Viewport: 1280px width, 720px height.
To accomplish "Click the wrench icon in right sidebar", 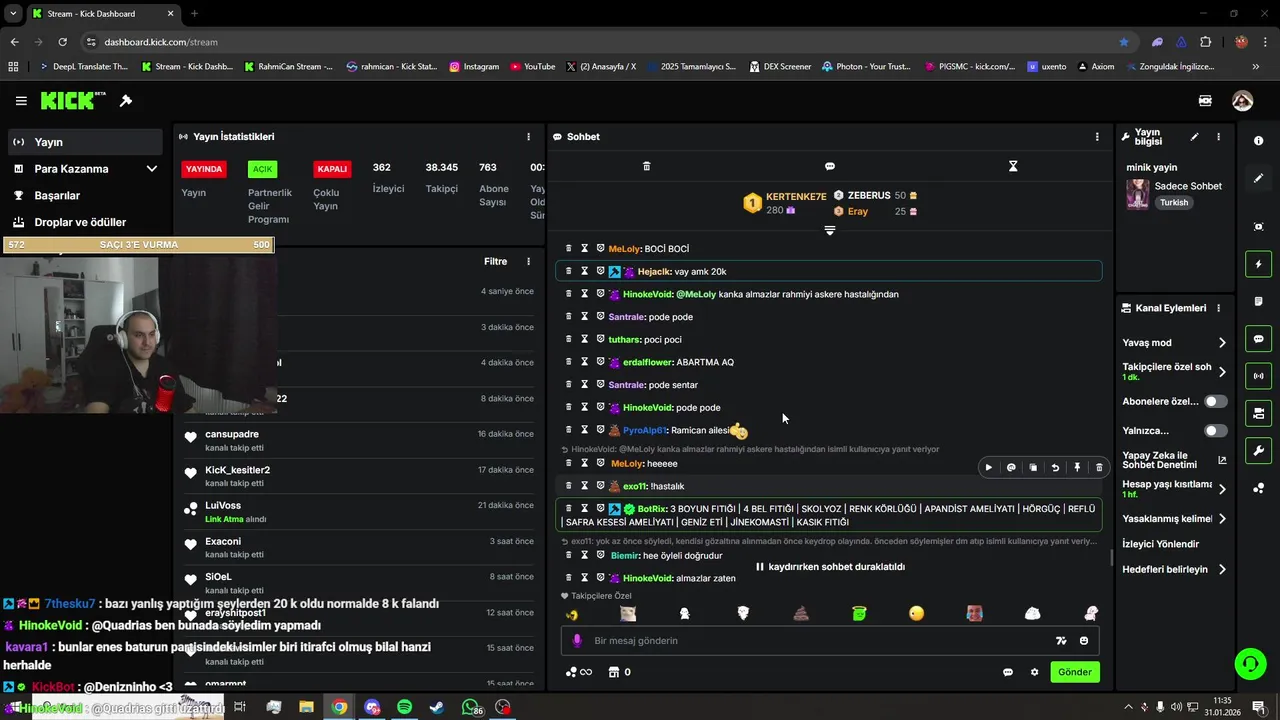I will point(1259,451).
